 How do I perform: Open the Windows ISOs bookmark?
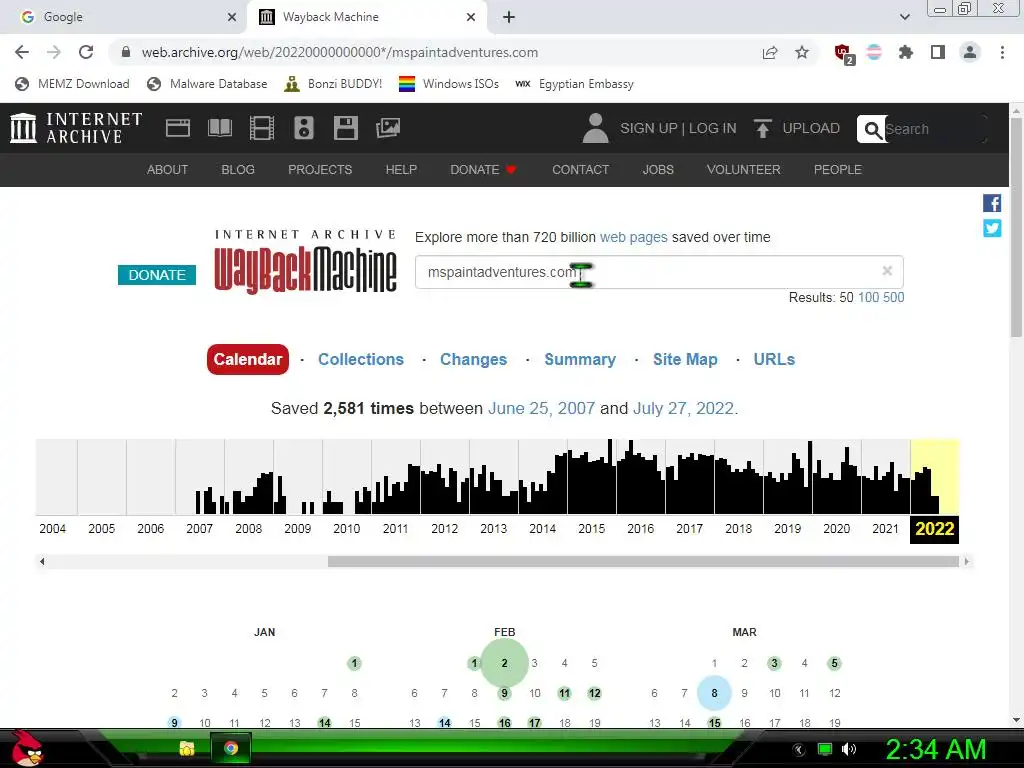point(449,84)
